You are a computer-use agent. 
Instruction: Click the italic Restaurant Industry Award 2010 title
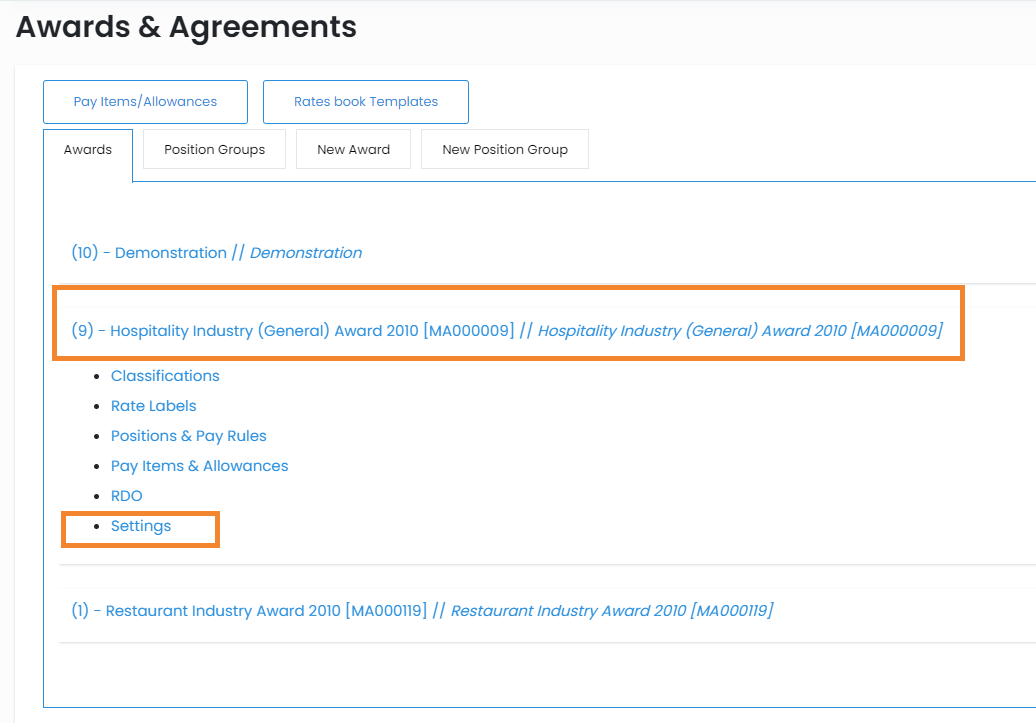(611, 611)
